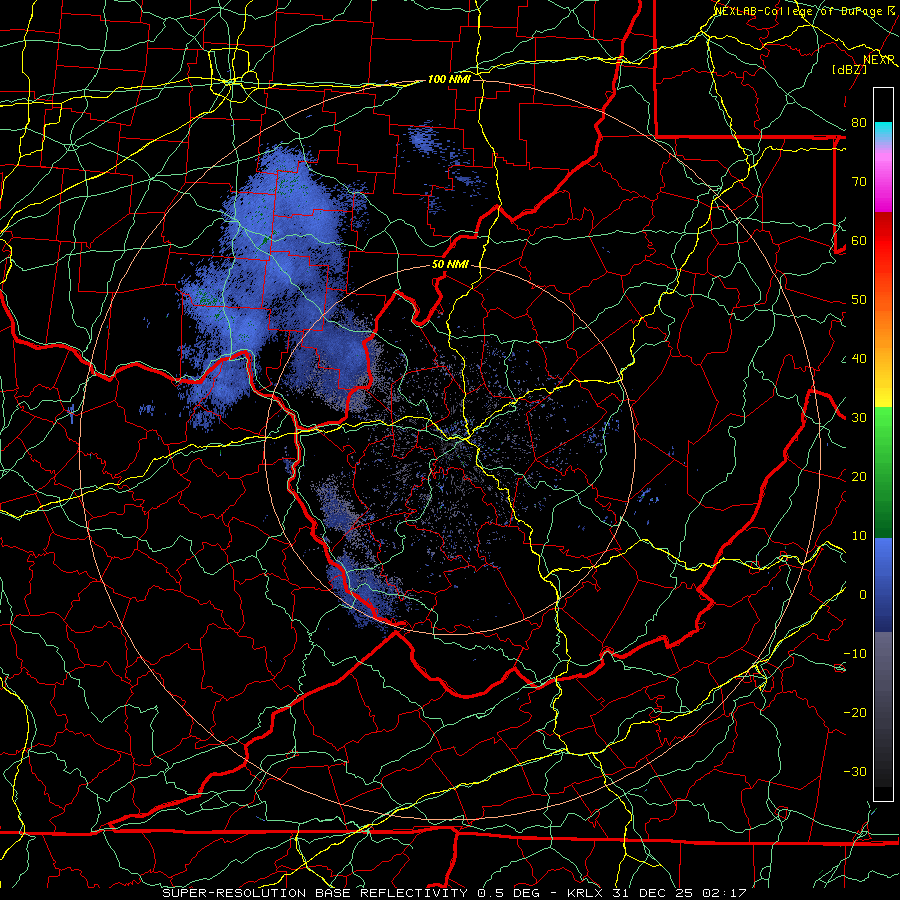Click the cyan band of the color scale

tap(883, 131)
